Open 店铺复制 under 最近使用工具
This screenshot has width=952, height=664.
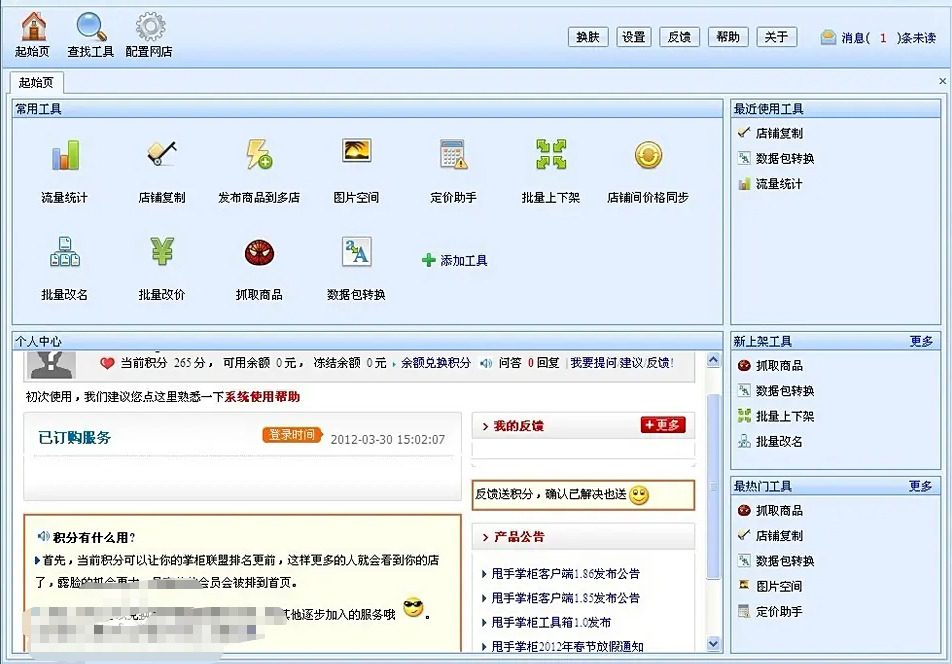(x=772, y=133)
